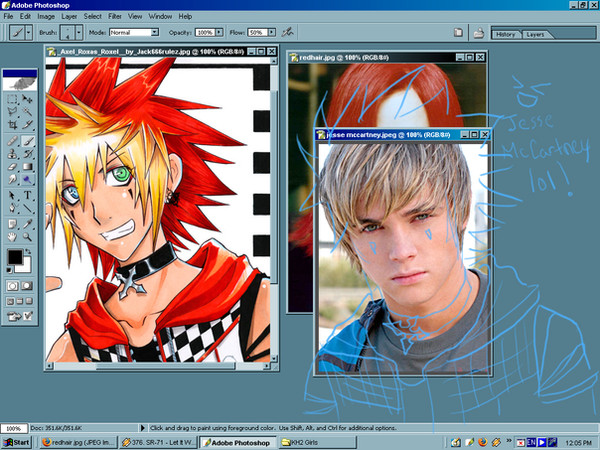This screenshot has width=600, height=450.
Task: Click Adobe Photoshop taskbar button
Action: (238, 442)
